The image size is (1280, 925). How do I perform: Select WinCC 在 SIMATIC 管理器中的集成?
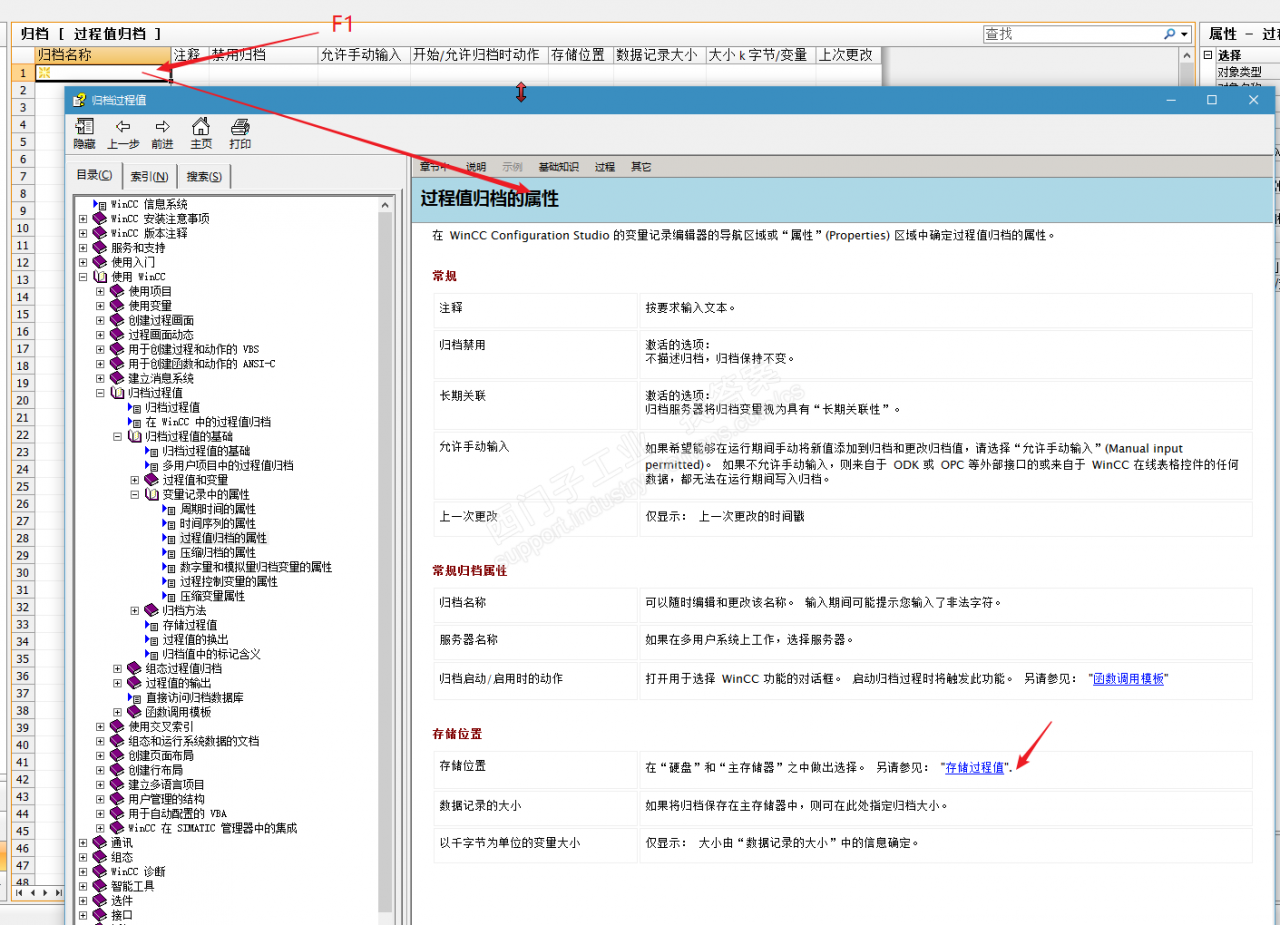coord(213,828)
